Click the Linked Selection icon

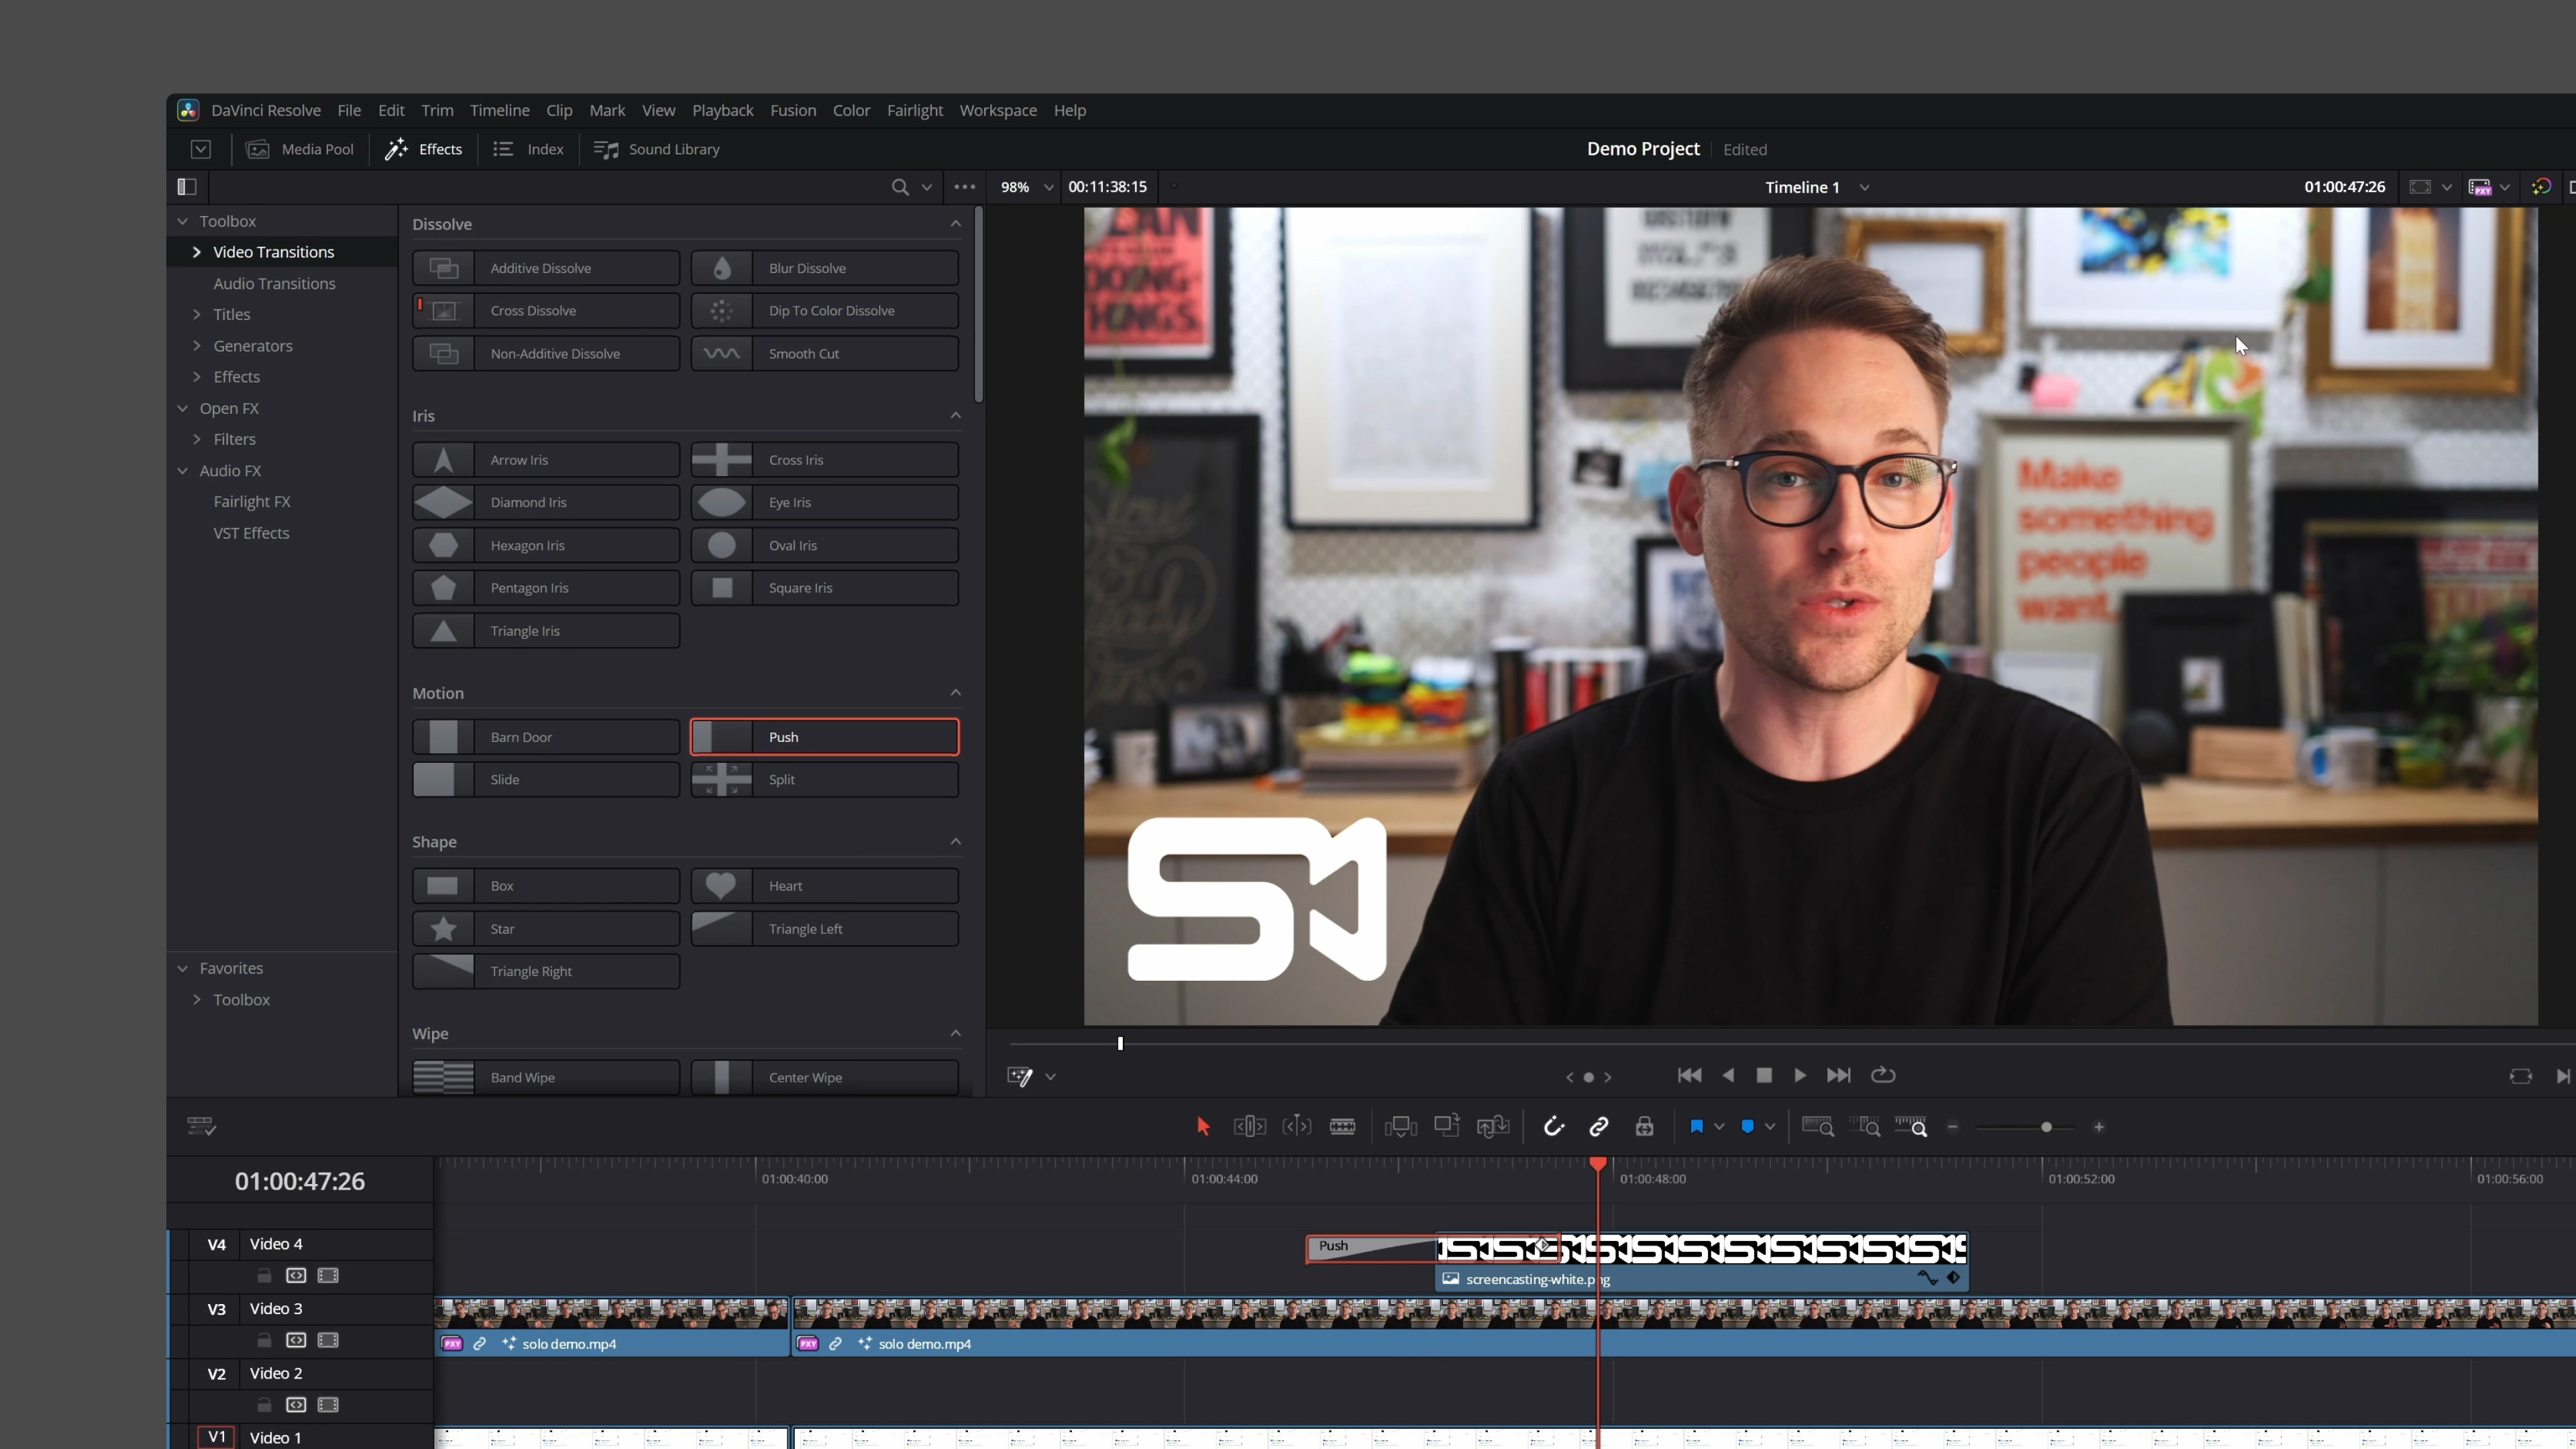(x=1599, y=1126)
